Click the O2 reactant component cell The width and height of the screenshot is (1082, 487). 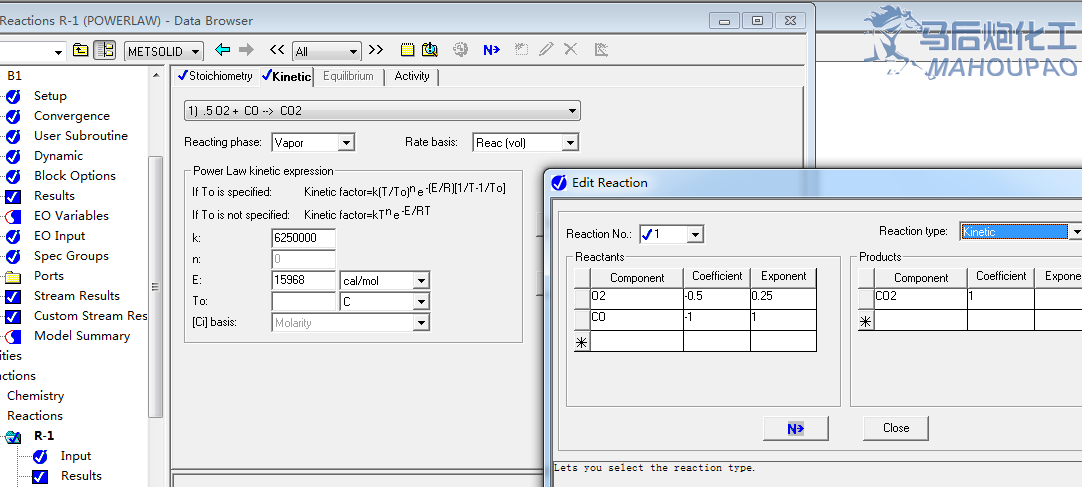[x=637, y=298]
